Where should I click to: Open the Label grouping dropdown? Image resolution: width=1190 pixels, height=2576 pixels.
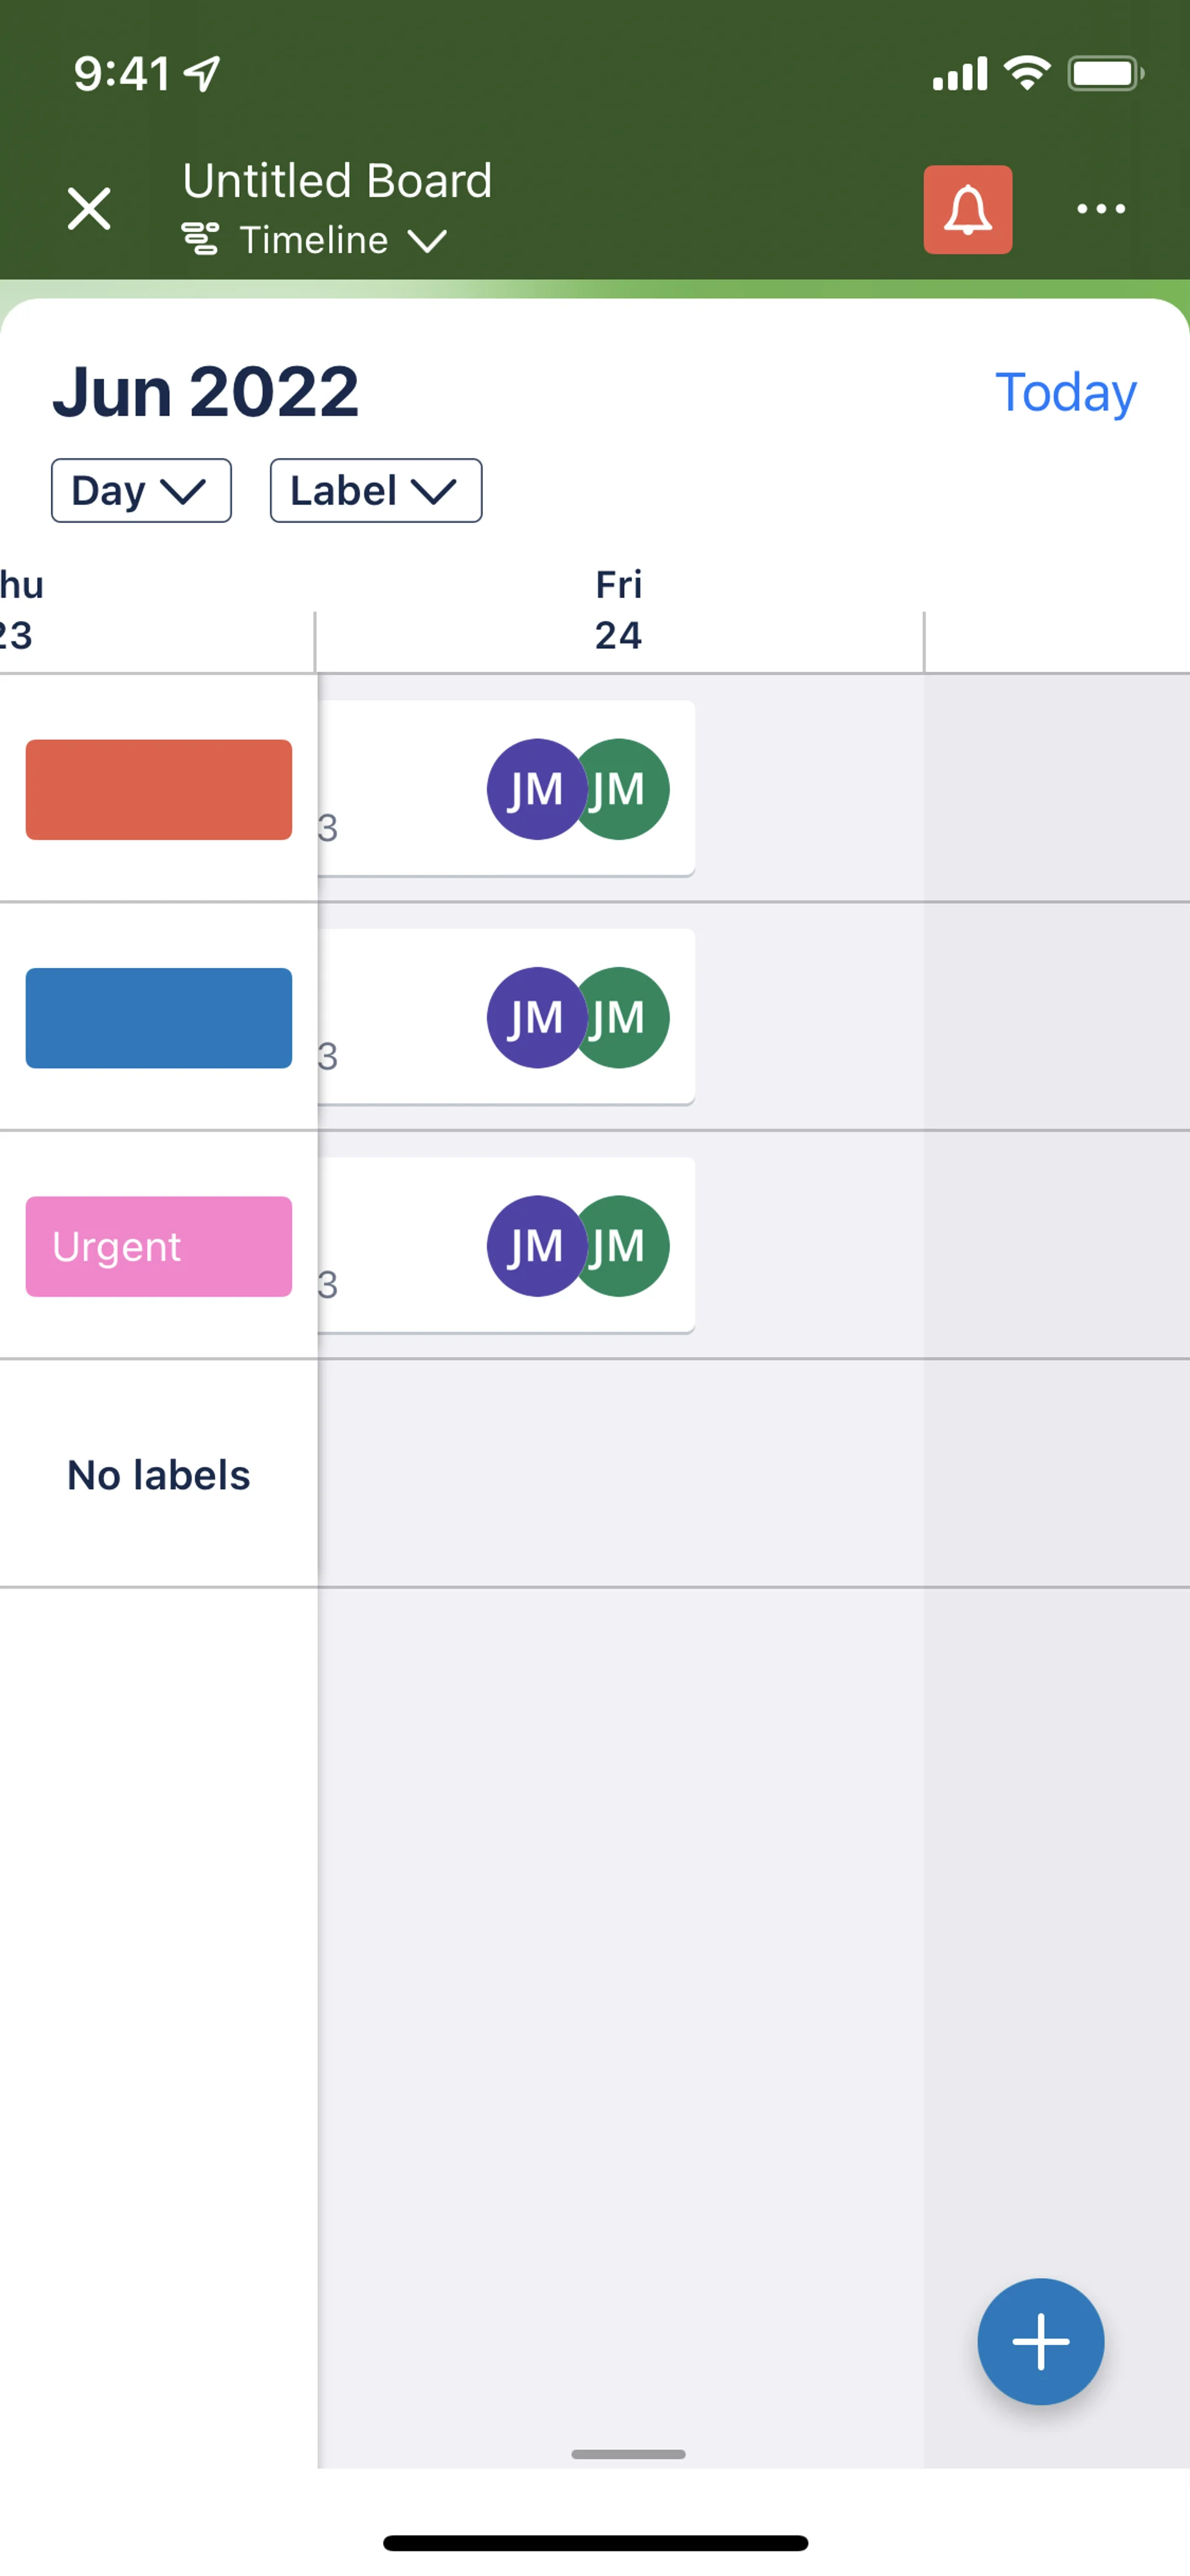[375, 491]
